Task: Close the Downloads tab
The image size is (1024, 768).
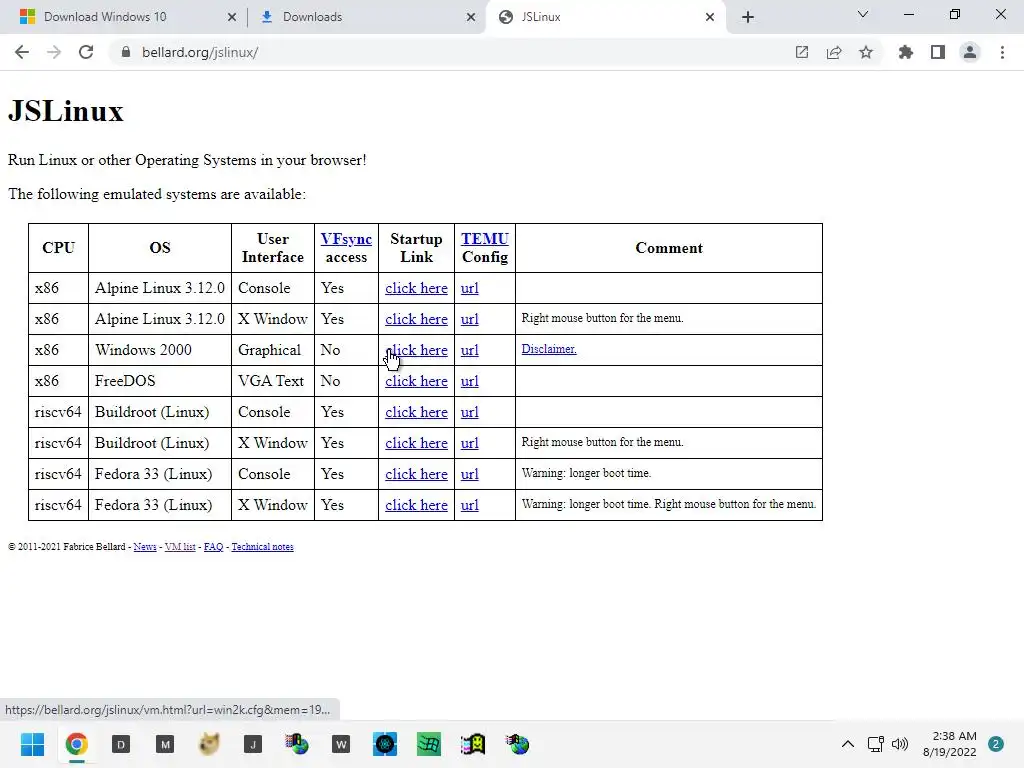Action: (471, 17)
